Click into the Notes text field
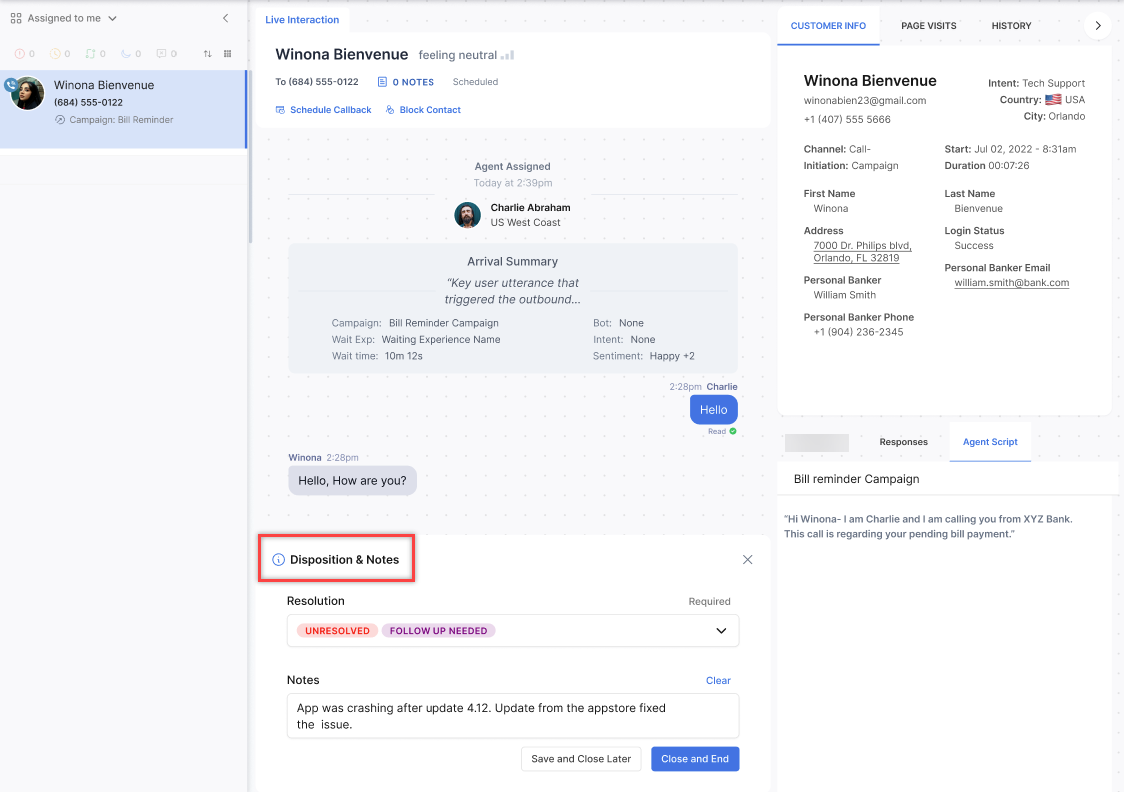 tap(512, 716)
